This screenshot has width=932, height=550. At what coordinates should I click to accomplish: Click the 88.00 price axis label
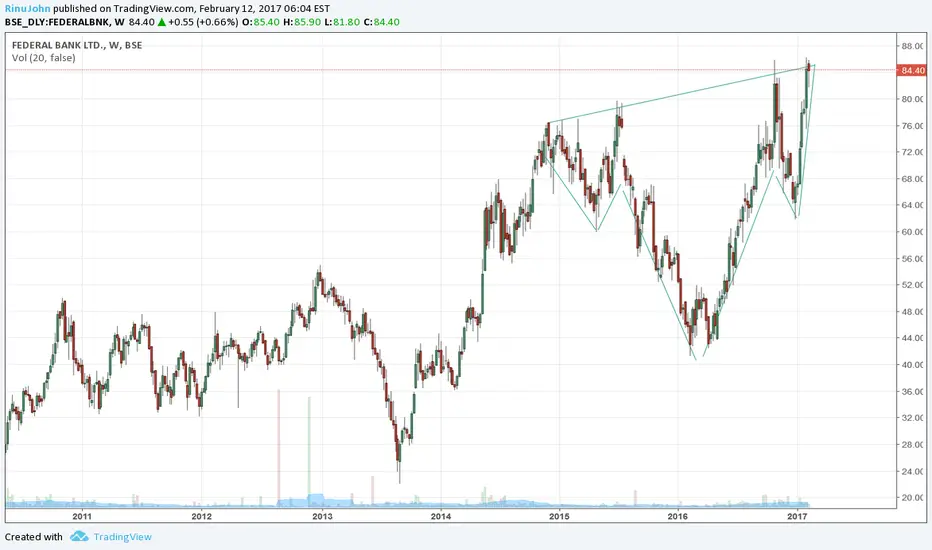pyautogui.click(x=912, y=46)
